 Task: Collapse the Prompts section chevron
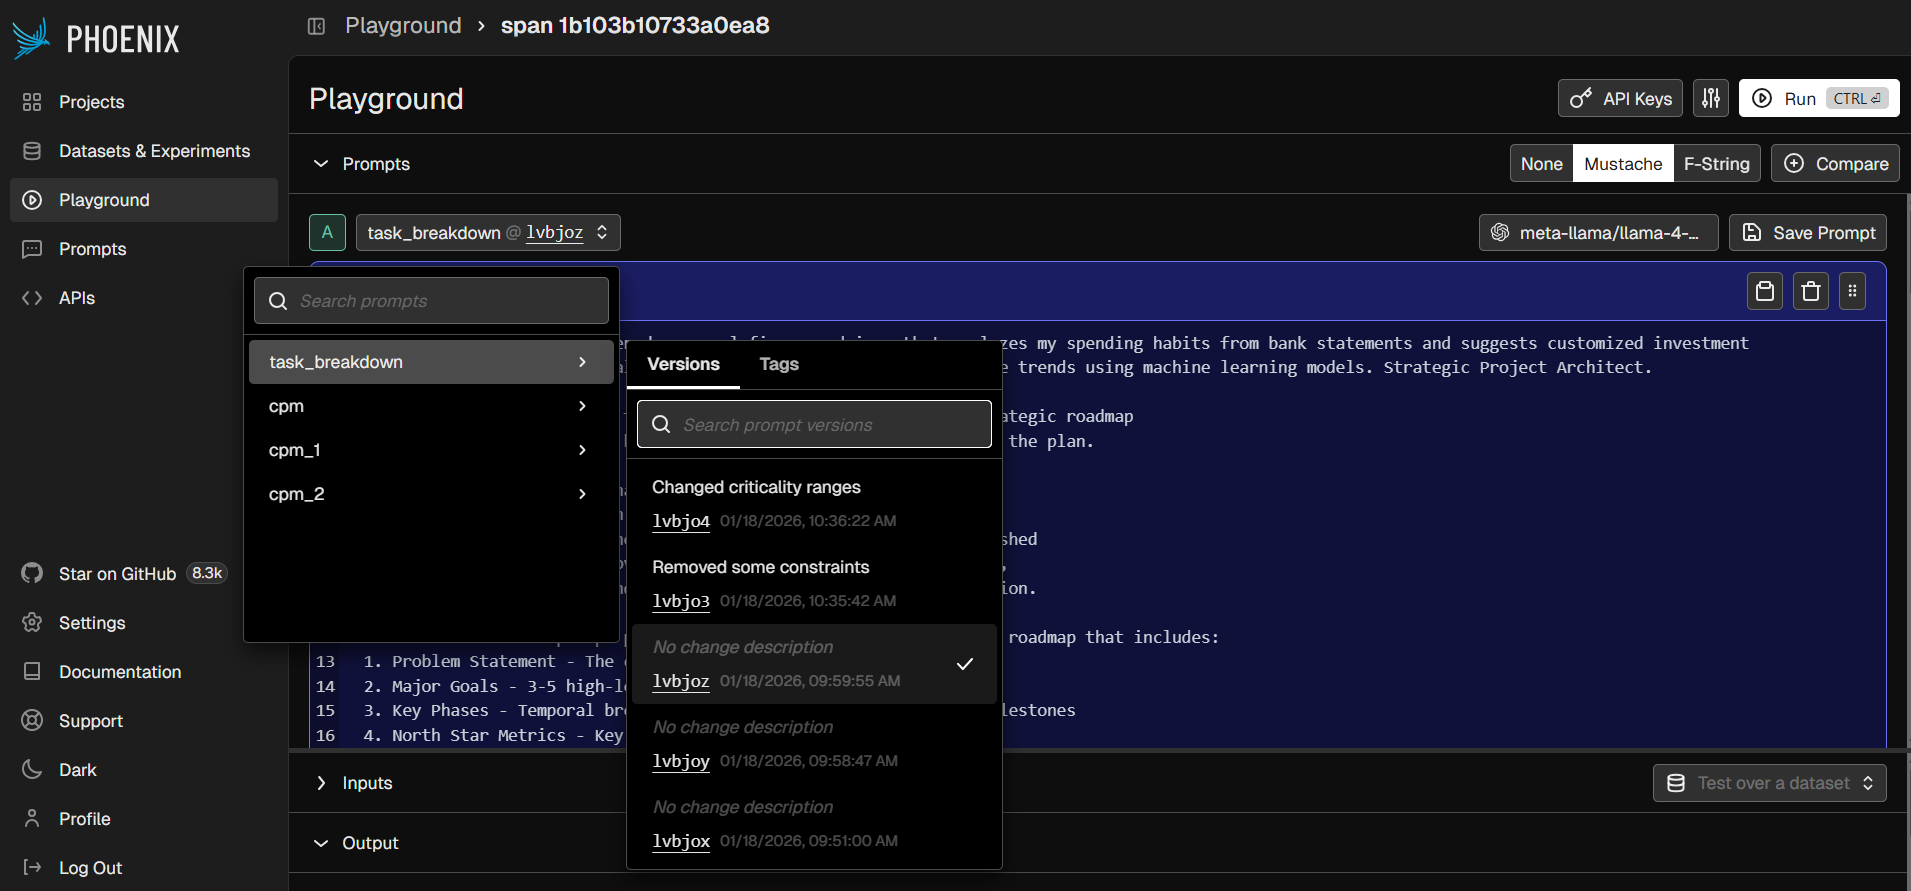click(321, 164)
